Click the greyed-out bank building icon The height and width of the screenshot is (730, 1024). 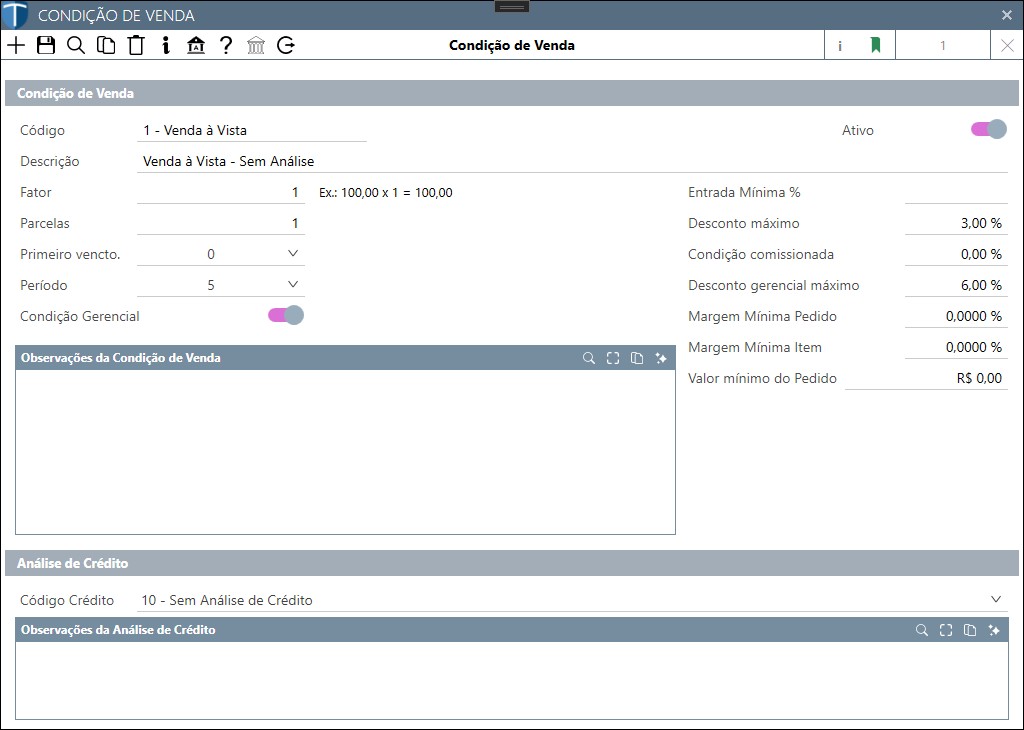pos(256,45)
